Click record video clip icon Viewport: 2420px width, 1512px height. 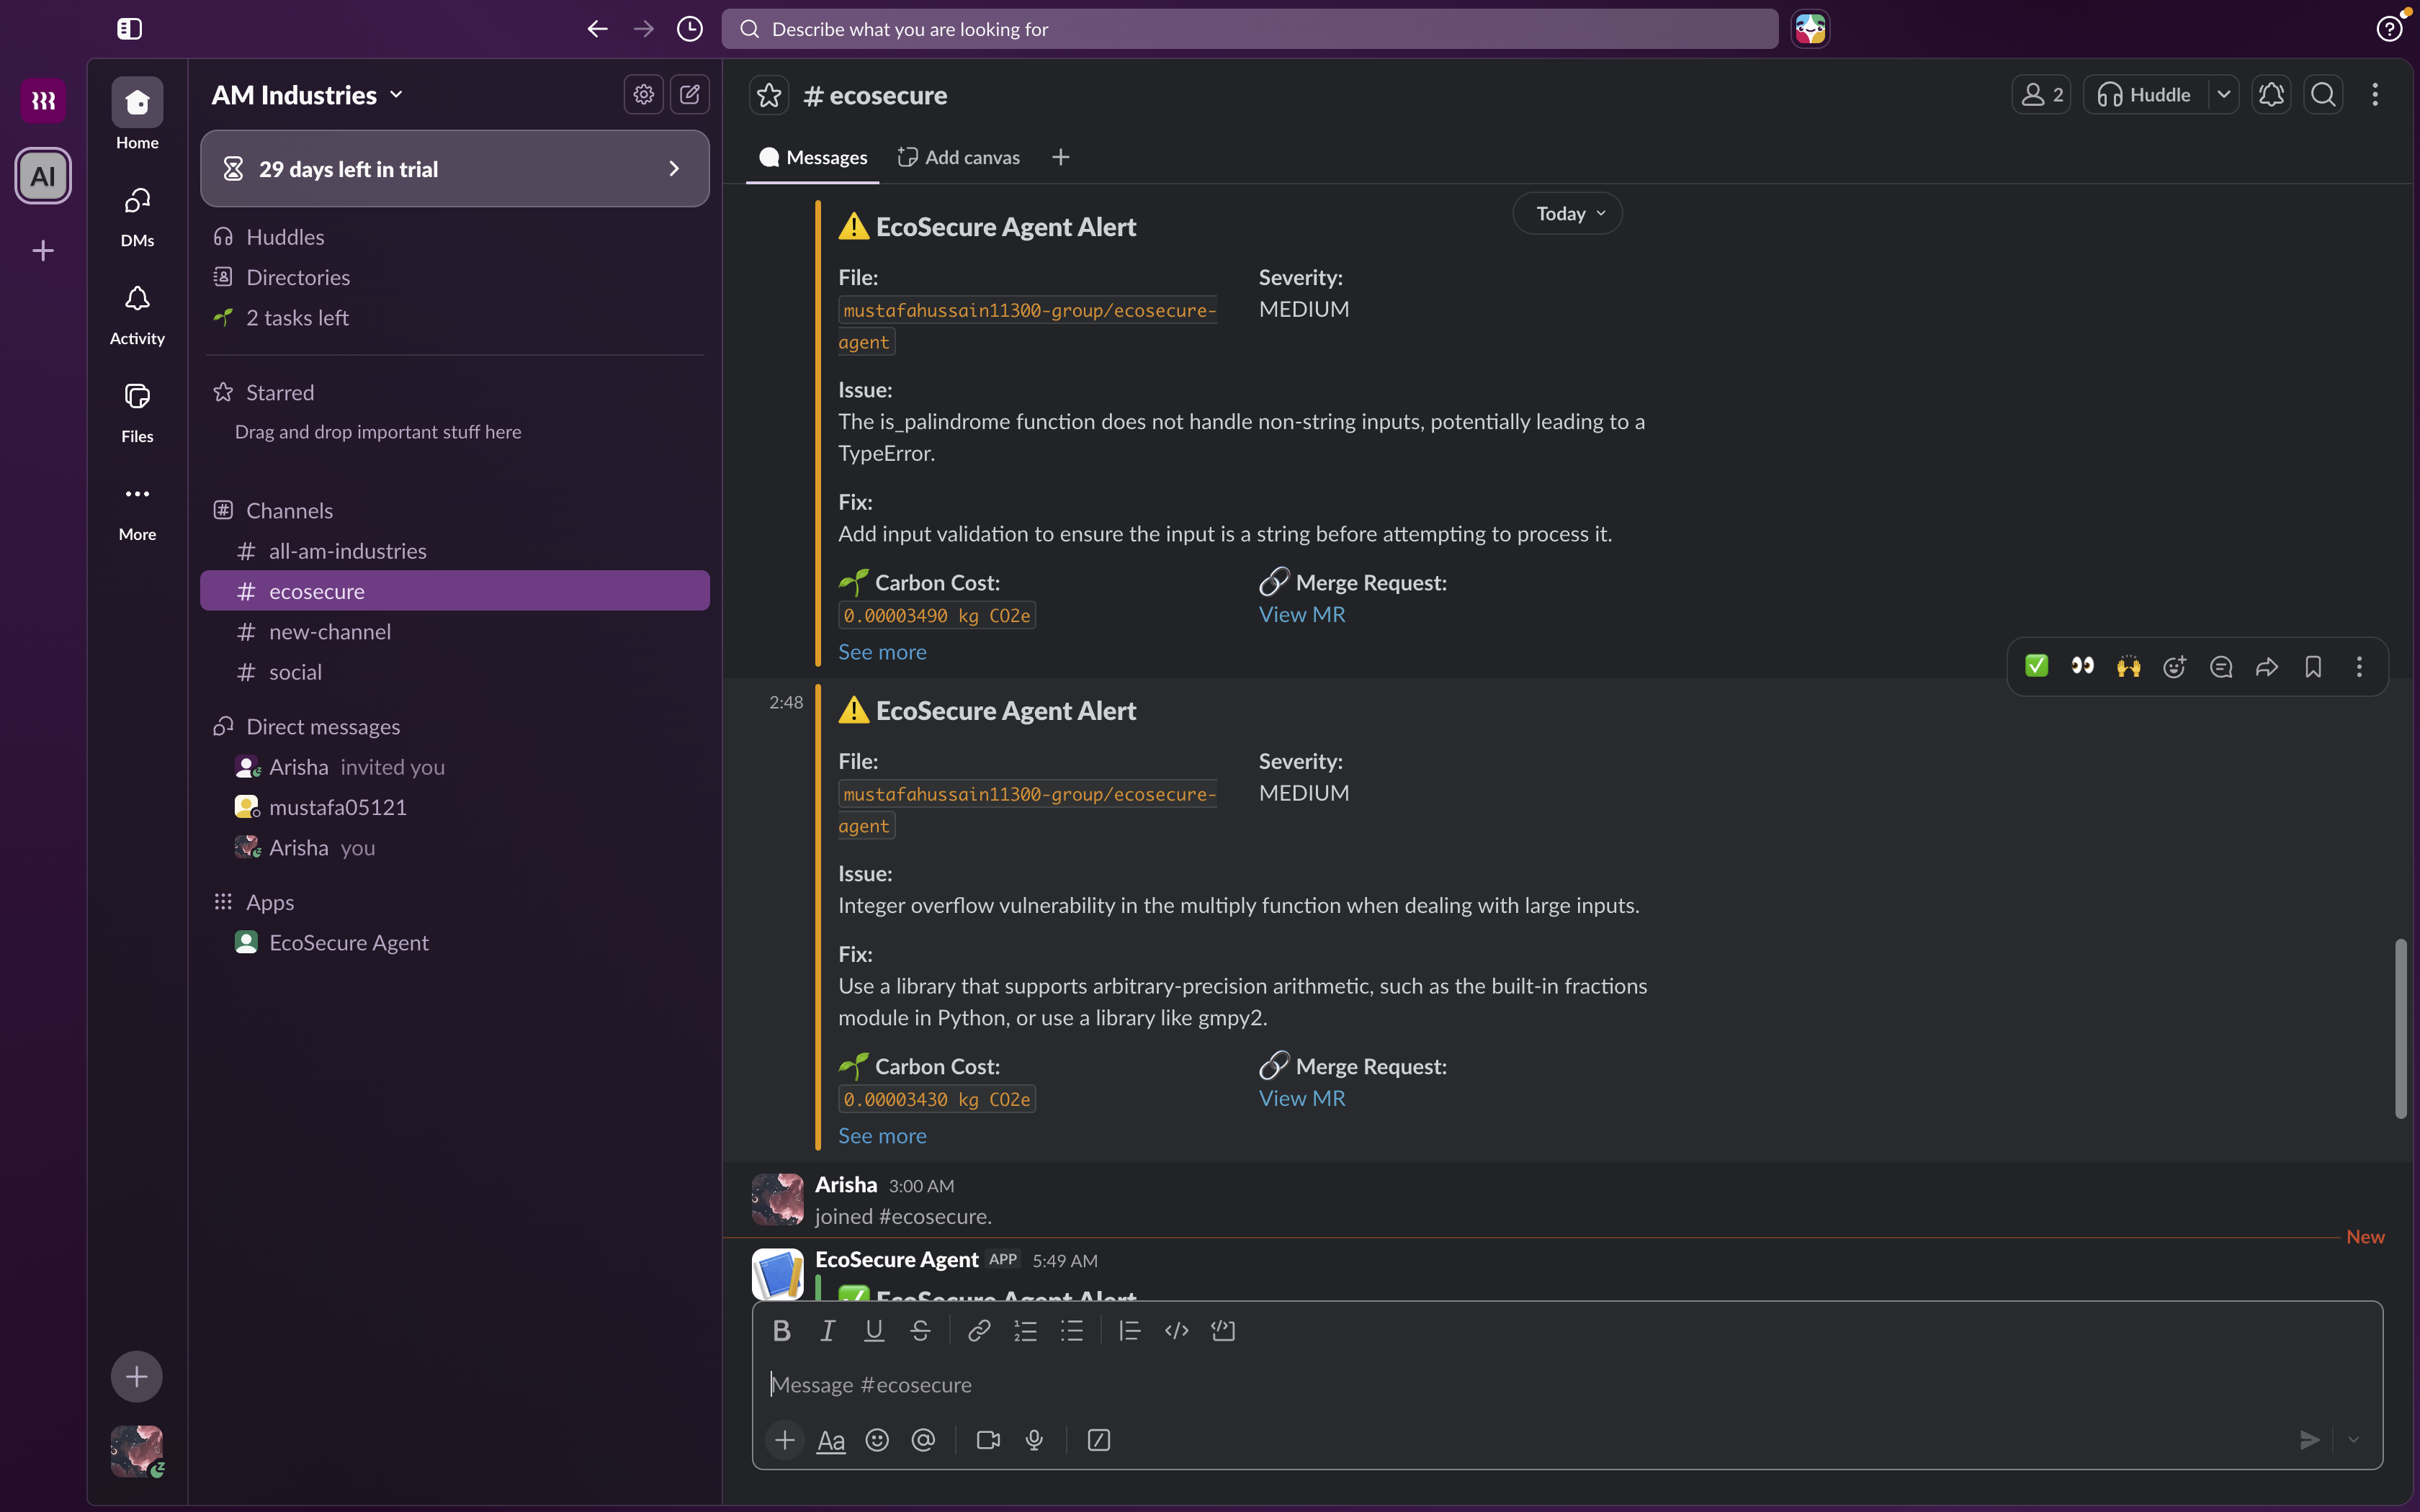pos(988,1440)
